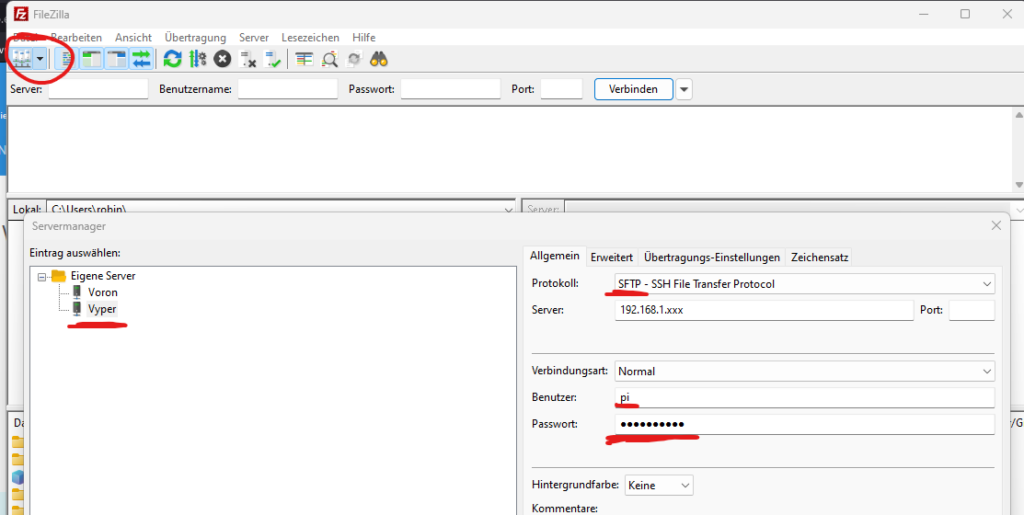Close the Servermanager dialog
The height and width of the screenshot is (515, 1024).
[996, 226]
